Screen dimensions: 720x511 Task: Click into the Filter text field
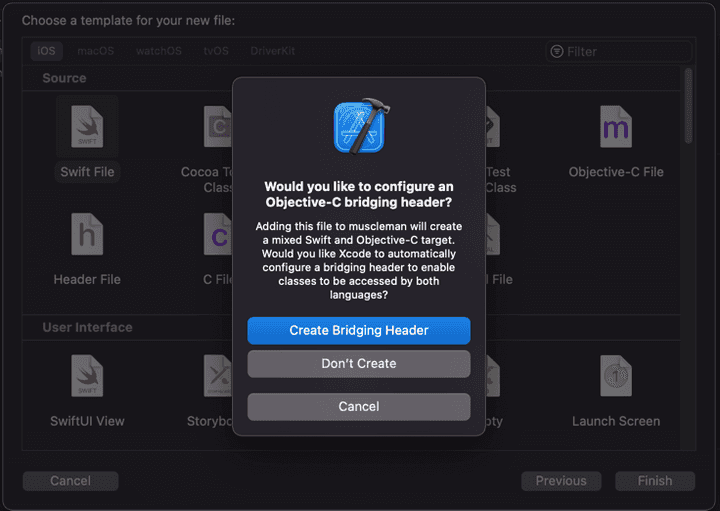click(625, 51)
